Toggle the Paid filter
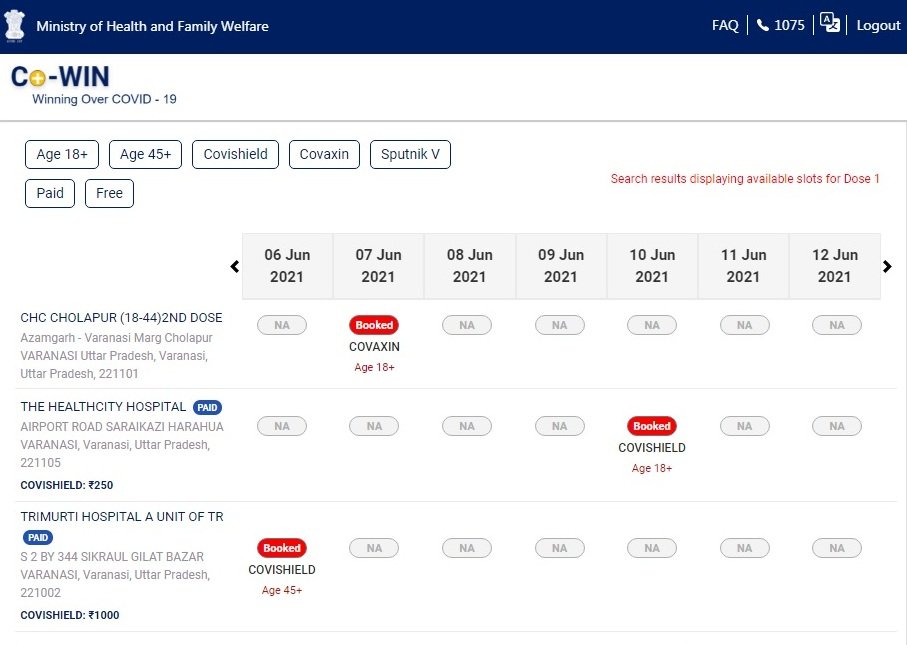This screenshot has height=645, width=907. [x=50, y=193]
